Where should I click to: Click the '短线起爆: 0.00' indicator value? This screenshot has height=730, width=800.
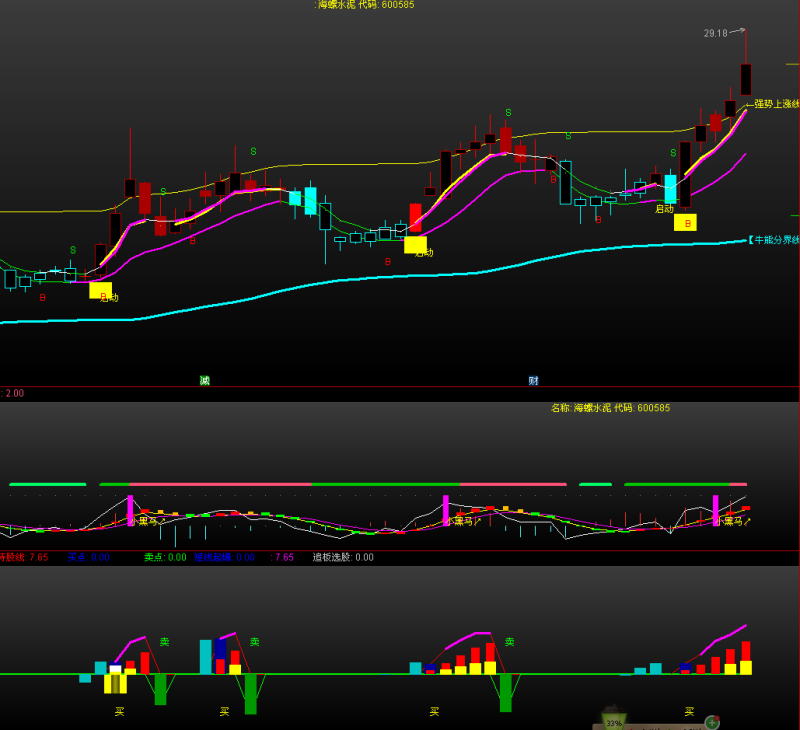tap(224, 557)
